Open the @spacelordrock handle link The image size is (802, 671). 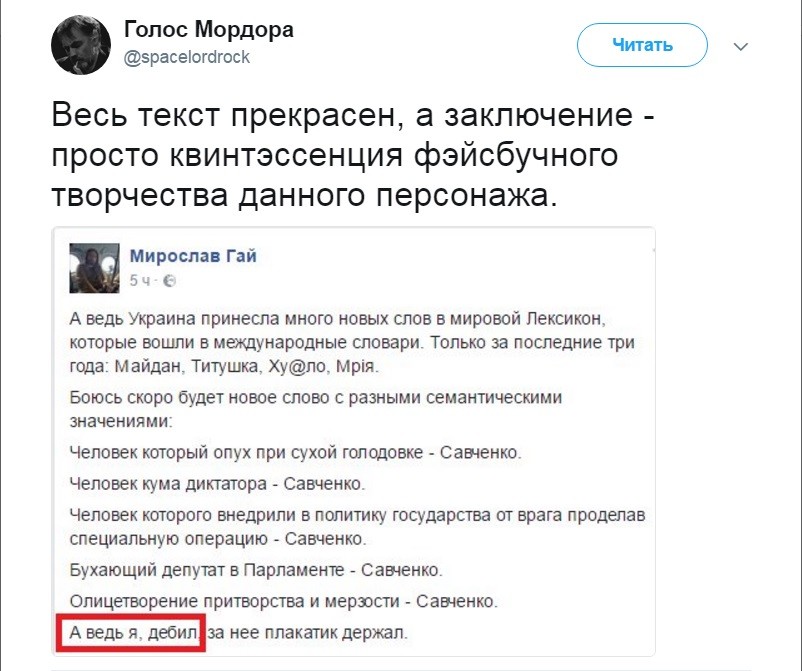[x=187, y=57]
